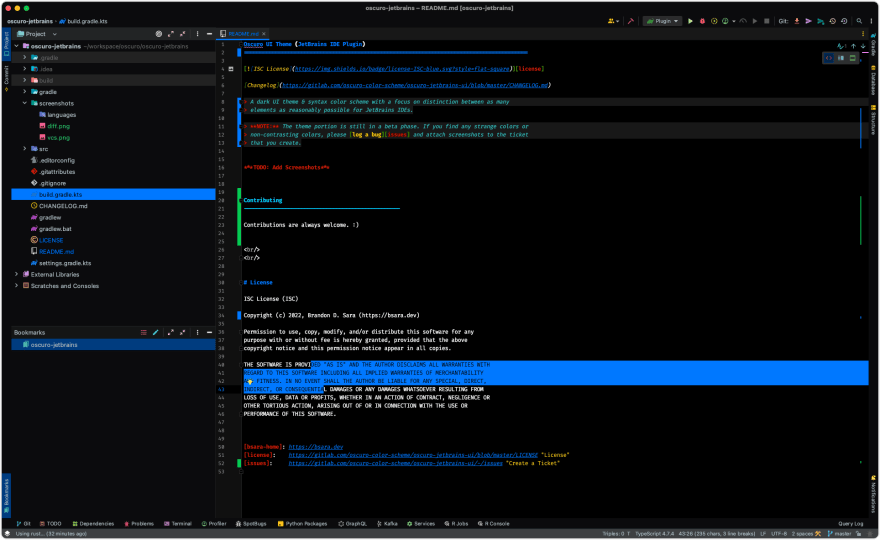The height and width of the screenshot is (540, 880).
Task: Open the https://bsara.dev link
Action: (316, 447)
